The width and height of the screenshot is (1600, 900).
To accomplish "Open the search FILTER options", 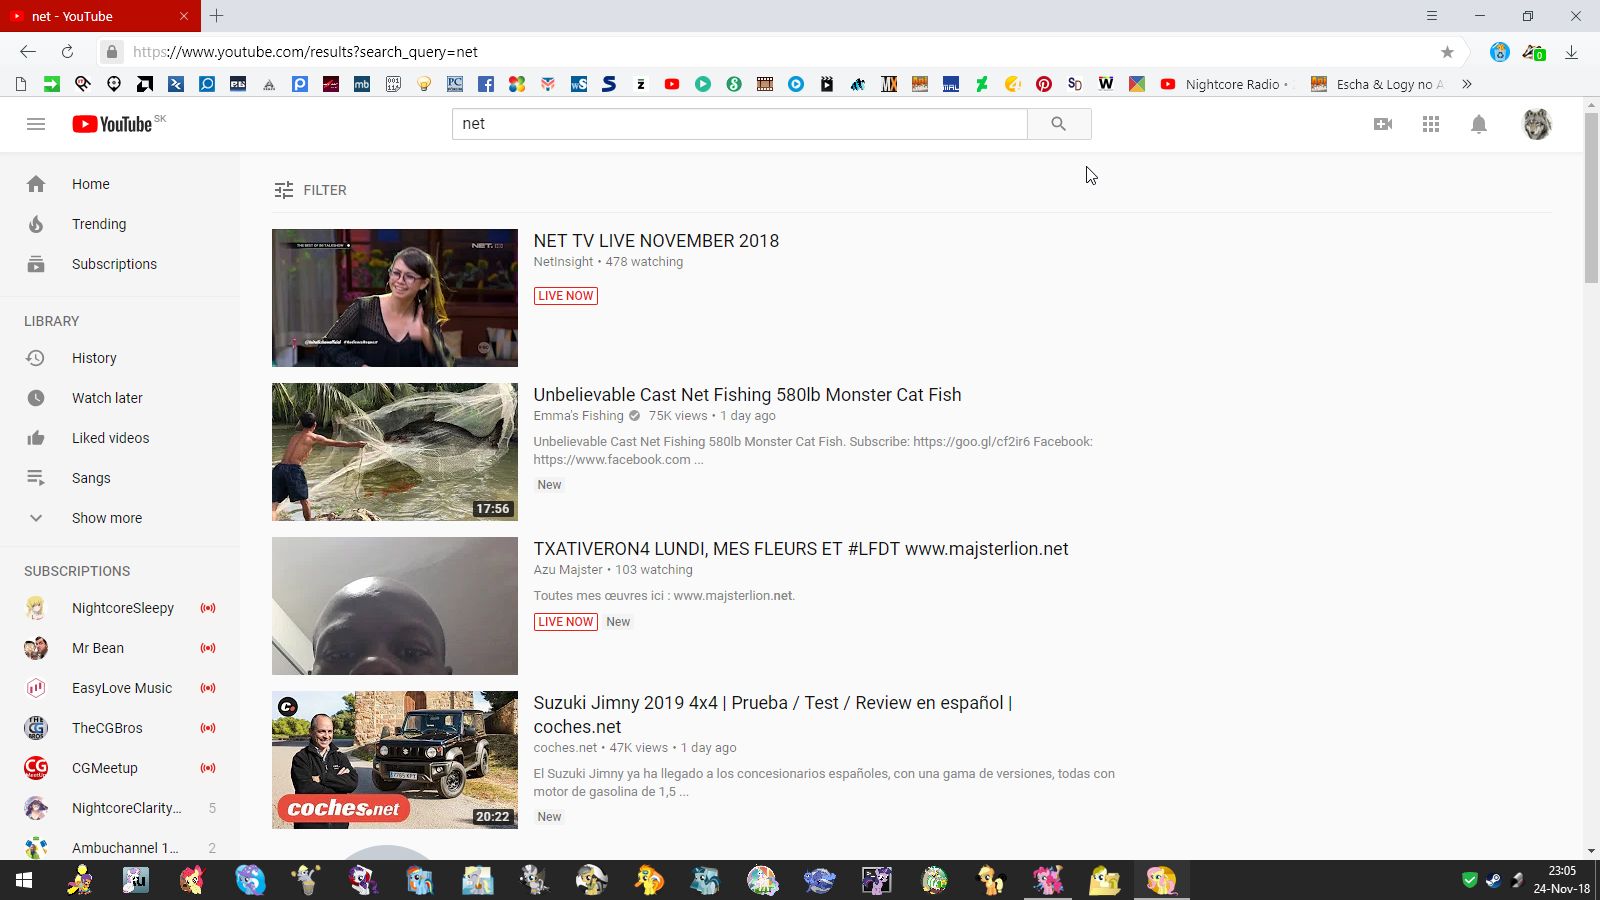I will pyautogui.click(x=311, y=190).
